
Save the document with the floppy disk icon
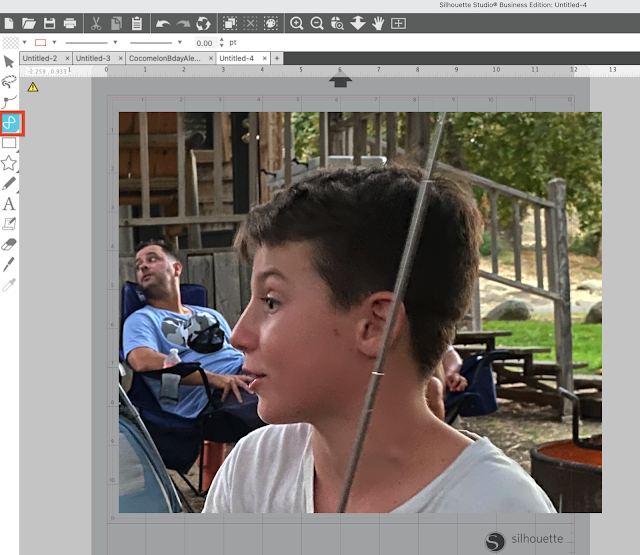(49, 23)
